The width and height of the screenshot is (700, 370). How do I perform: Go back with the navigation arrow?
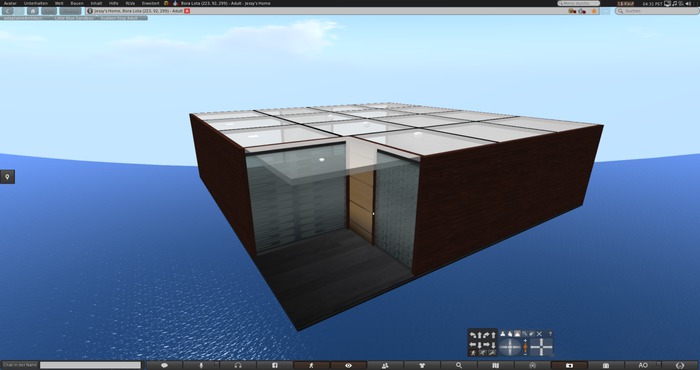[x=7, y=11]
